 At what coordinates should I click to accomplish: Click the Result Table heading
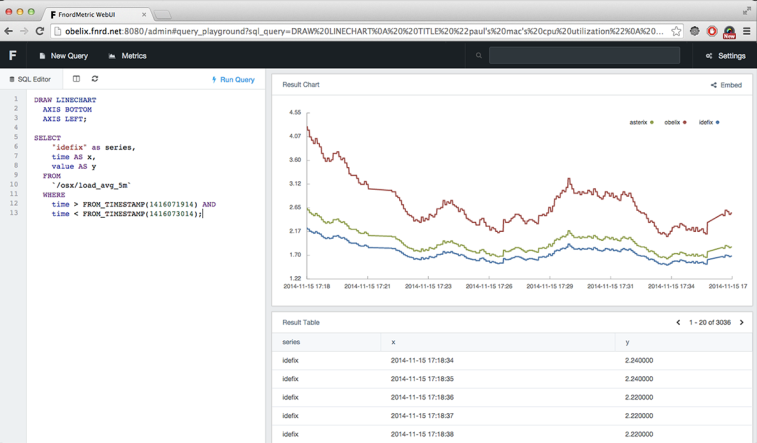(301, 322)
